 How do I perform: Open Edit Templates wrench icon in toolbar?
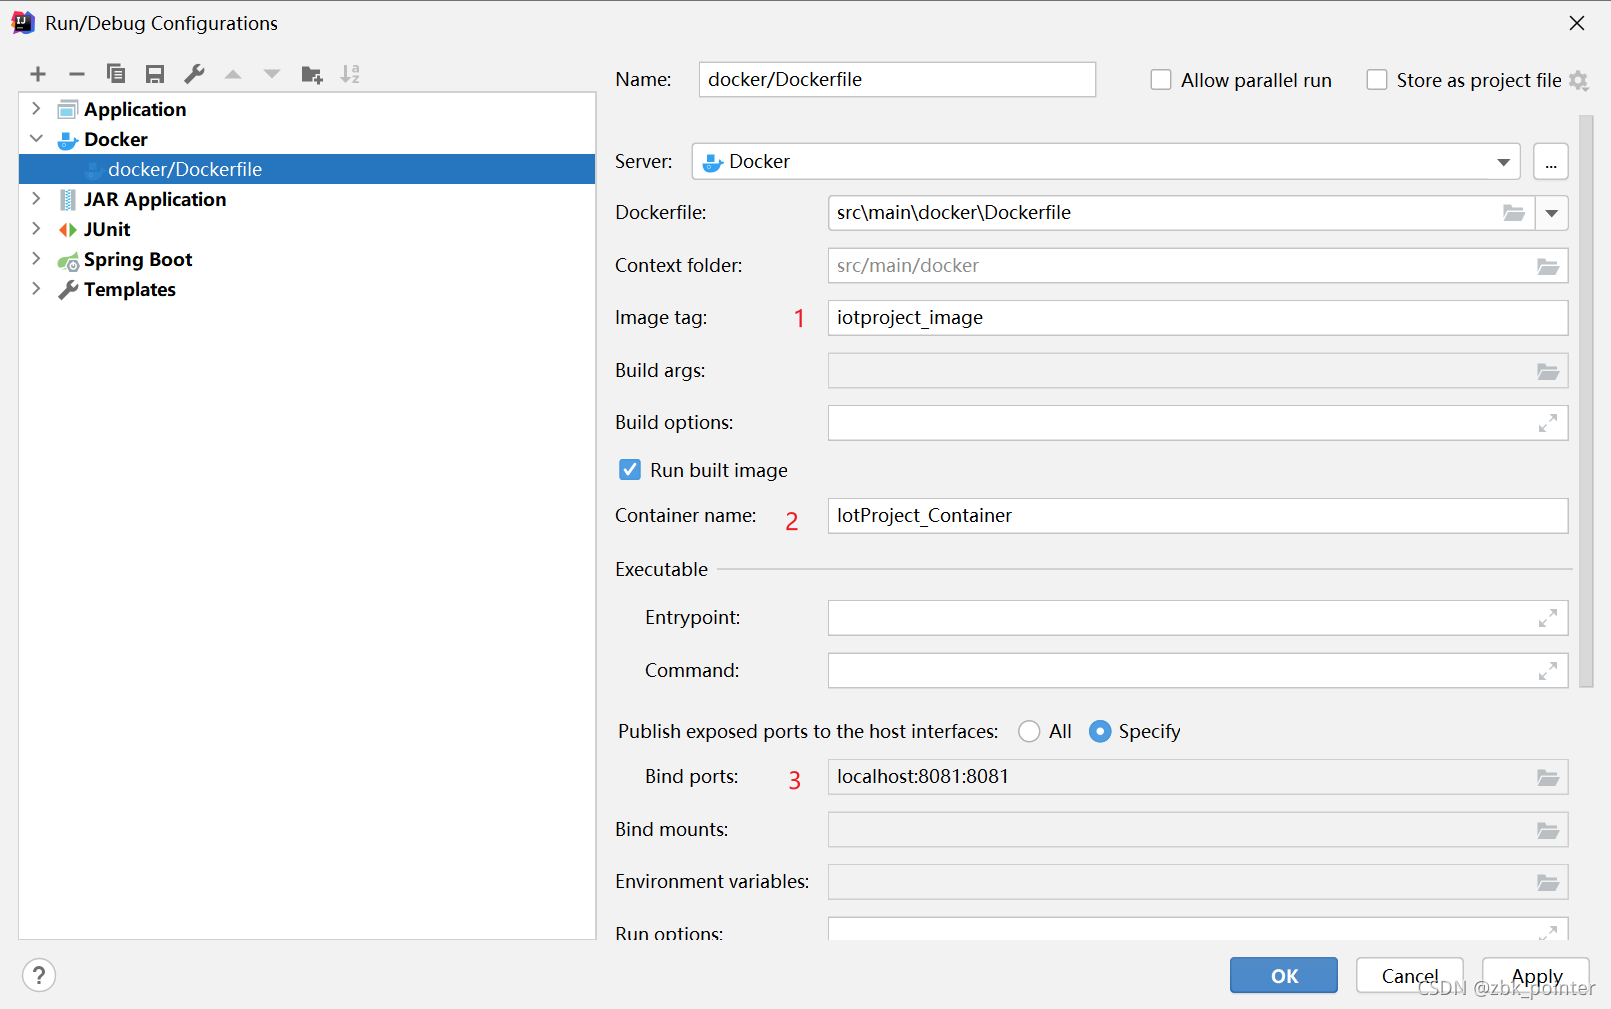[194, 74]
